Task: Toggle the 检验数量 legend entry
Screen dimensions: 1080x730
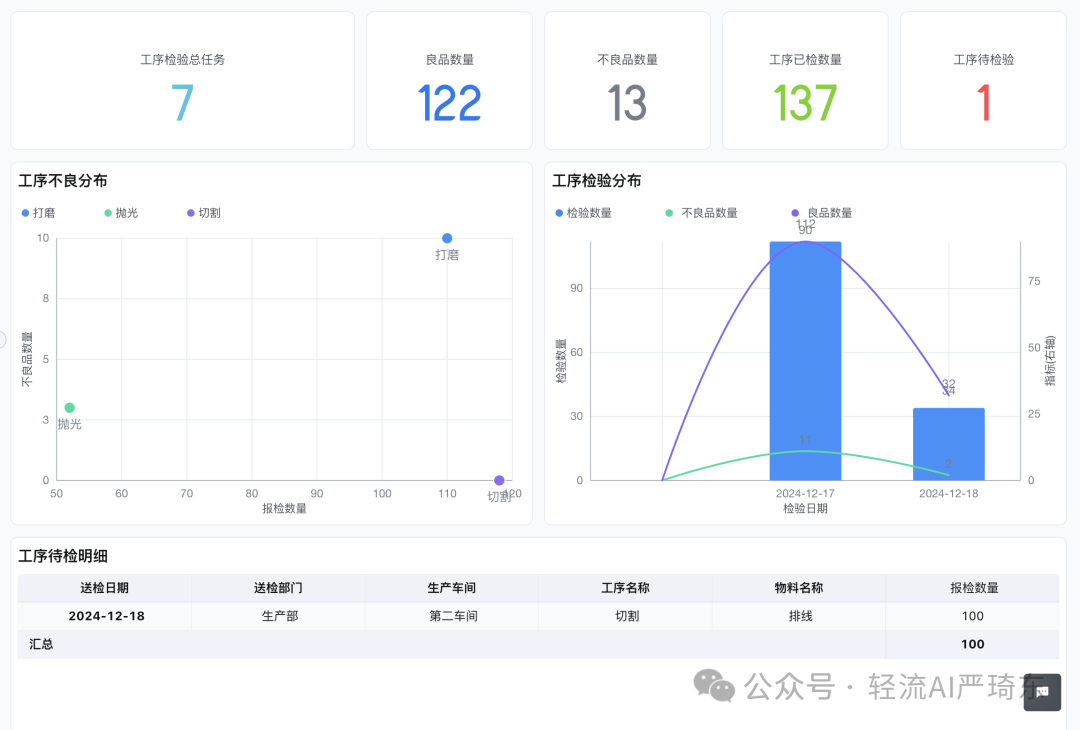Action: (x=583, y=213)
